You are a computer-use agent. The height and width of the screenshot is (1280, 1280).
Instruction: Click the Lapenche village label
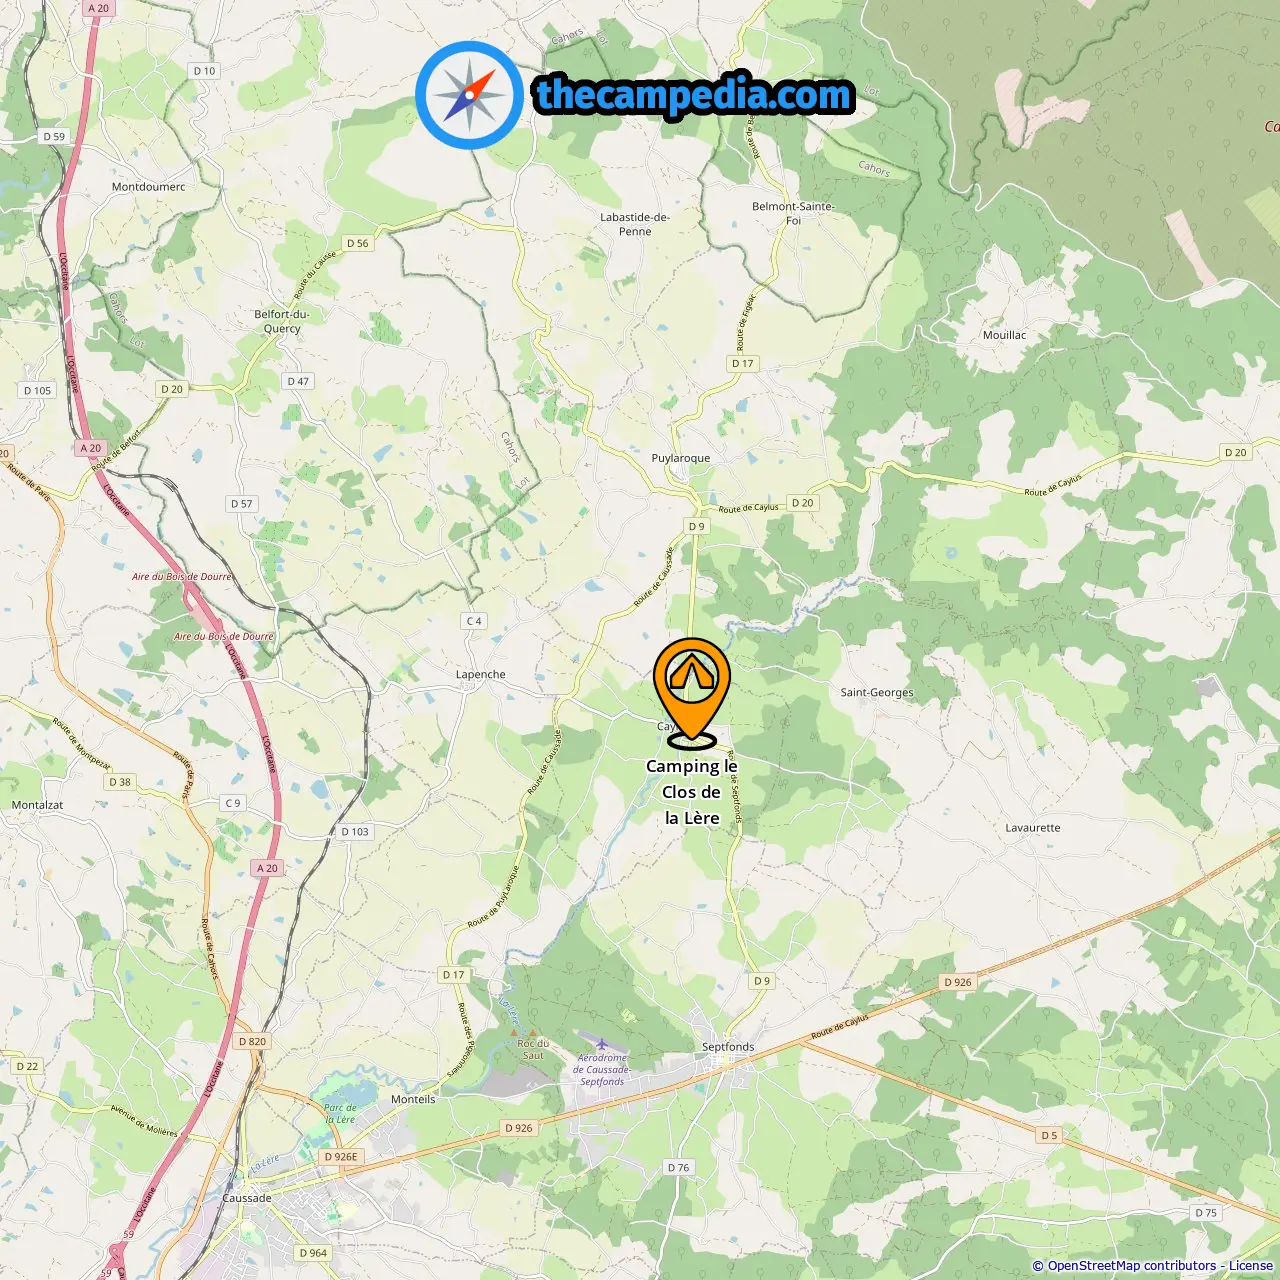point(481,674)
